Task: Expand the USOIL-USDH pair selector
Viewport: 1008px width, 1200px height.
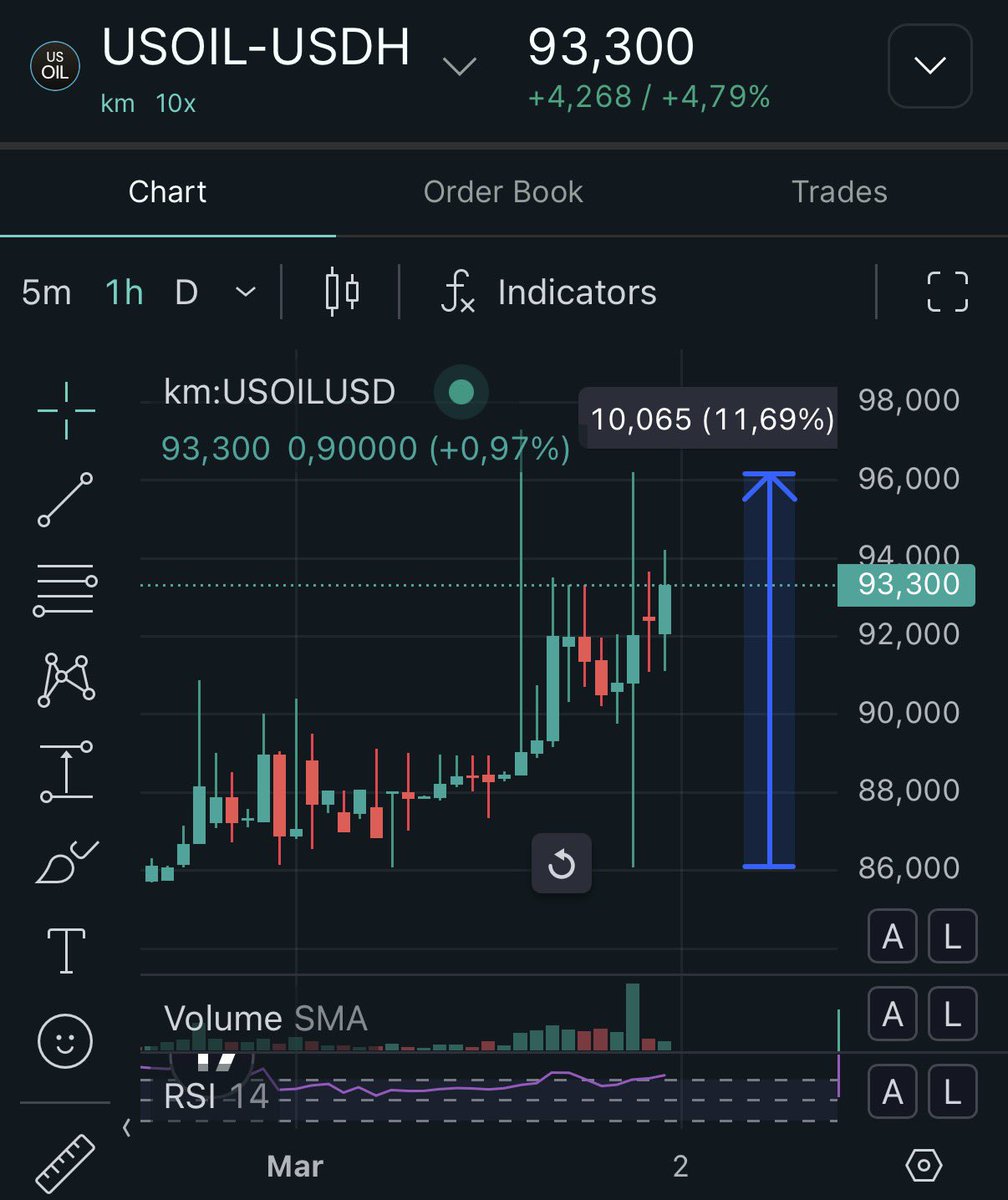Action: coord(459,67)
